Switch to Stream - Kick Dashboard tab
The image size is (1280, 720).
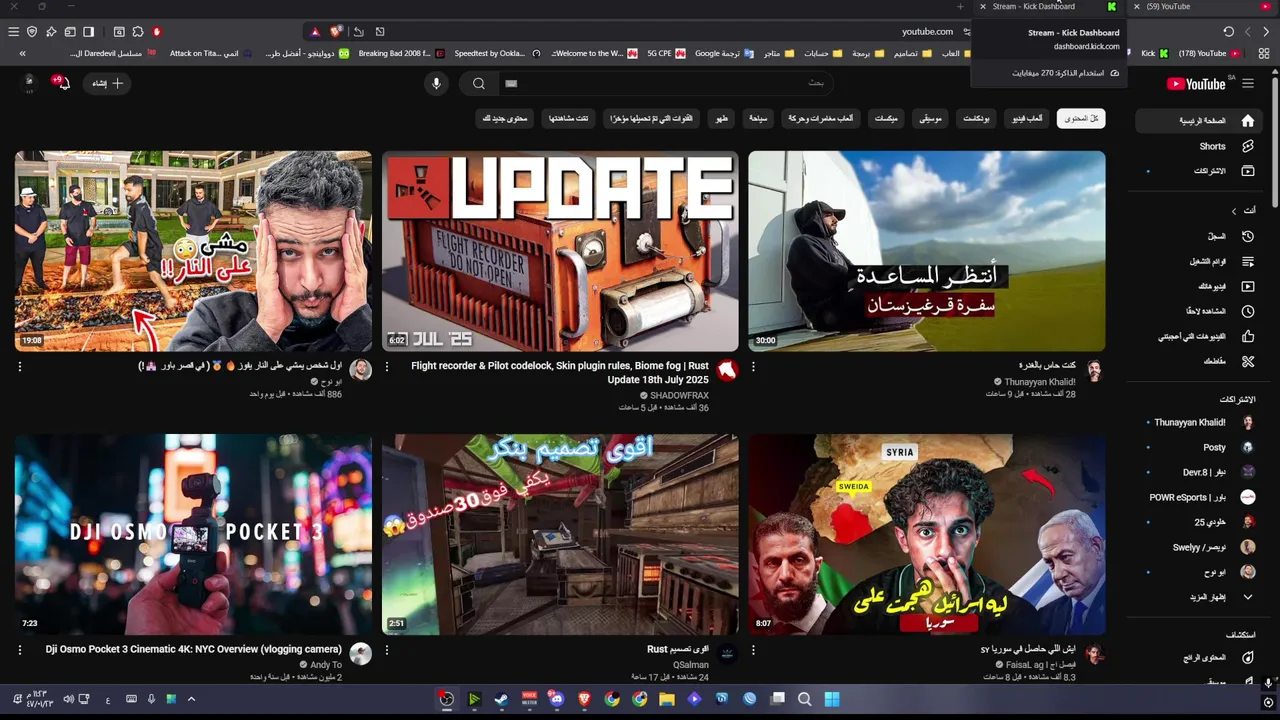(x=1047, y=6)
